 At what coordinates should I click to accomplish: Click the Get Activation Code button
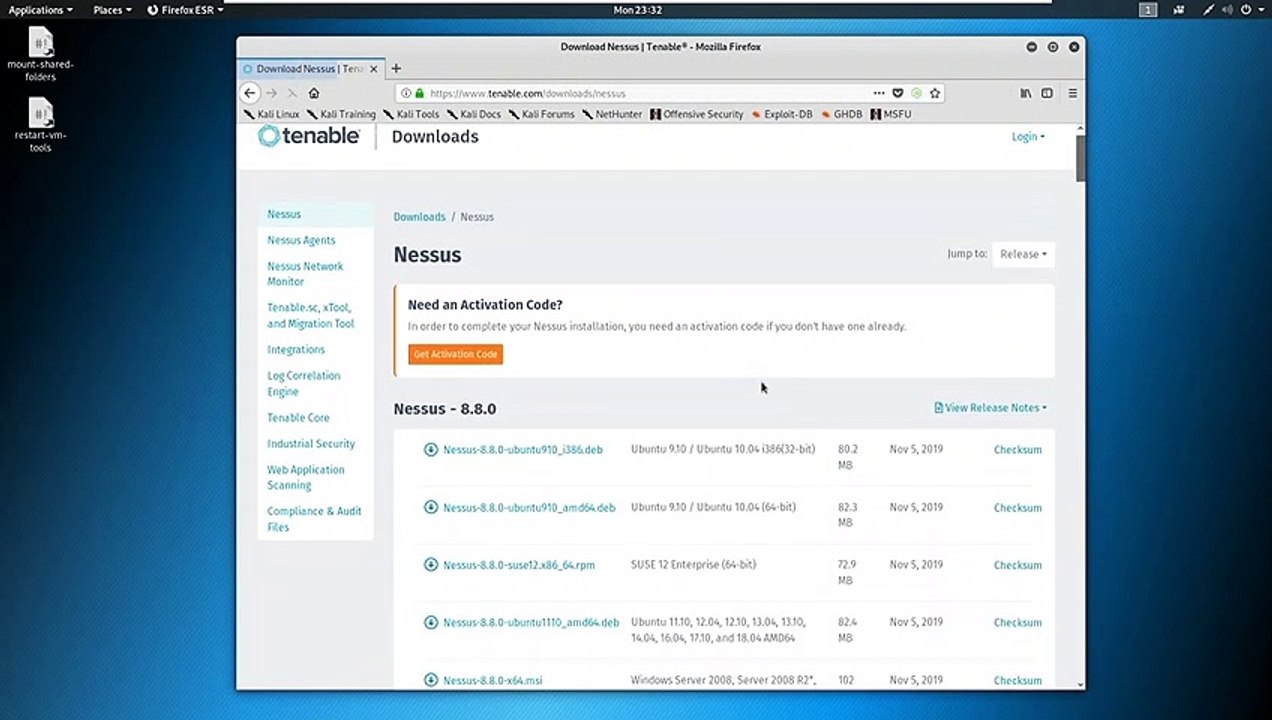click(455, 354)
